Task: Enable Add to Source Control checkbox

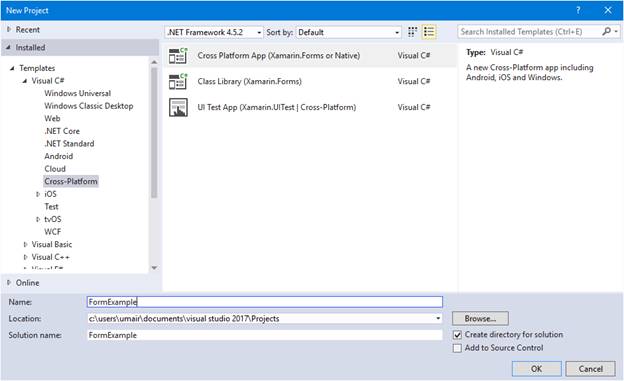Action: [x=457, y=348]
